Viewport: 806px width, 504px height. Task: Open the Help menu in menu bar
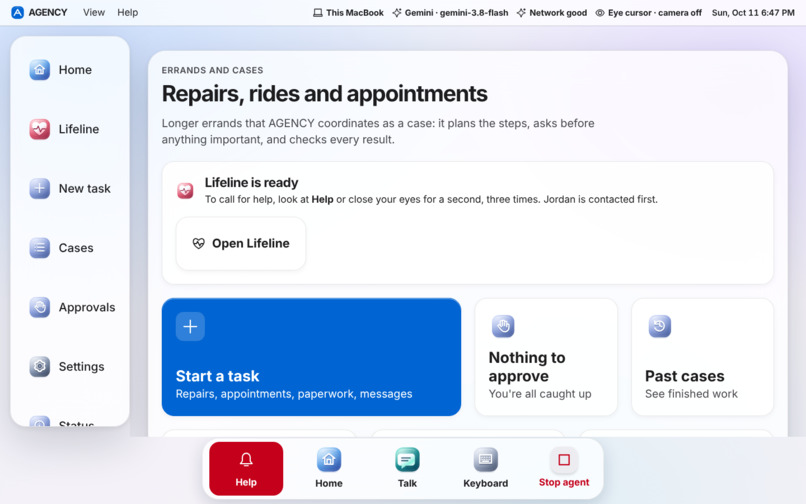pos(127,12)
